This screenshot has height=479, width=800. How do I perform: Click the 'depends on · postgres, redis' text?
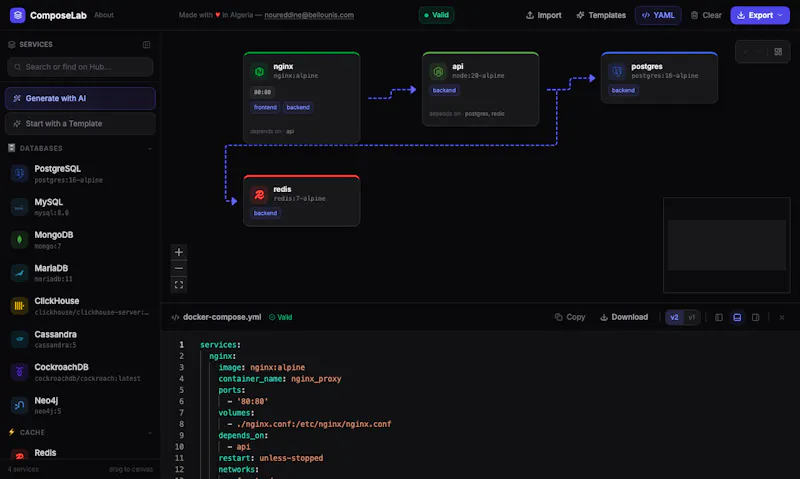[x=467, y=114]
